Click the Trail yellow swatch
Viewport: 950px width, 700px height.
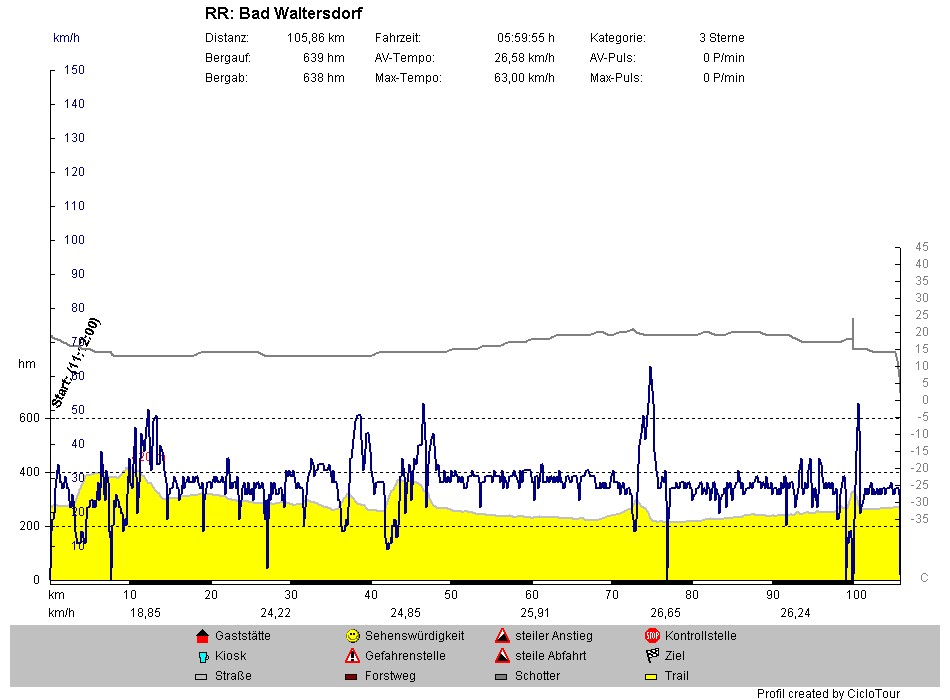(x=652, y=677)
